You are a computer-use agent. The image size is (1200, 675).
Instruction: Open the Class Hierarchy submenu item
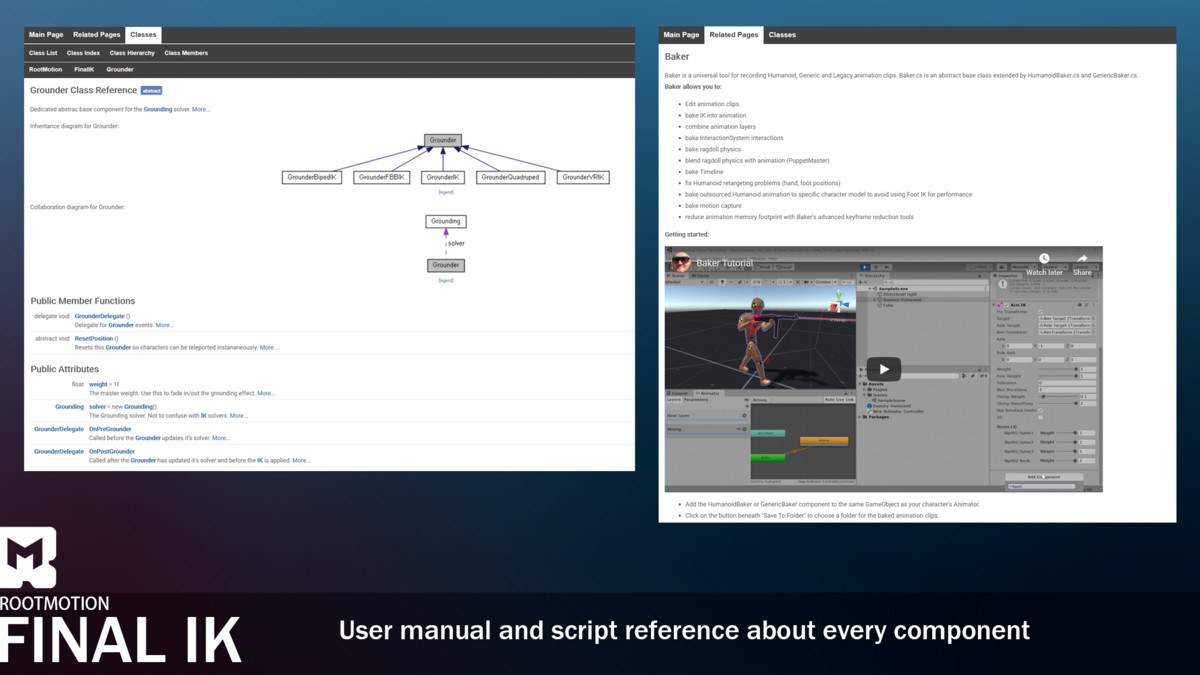click(x=132, y=53)
